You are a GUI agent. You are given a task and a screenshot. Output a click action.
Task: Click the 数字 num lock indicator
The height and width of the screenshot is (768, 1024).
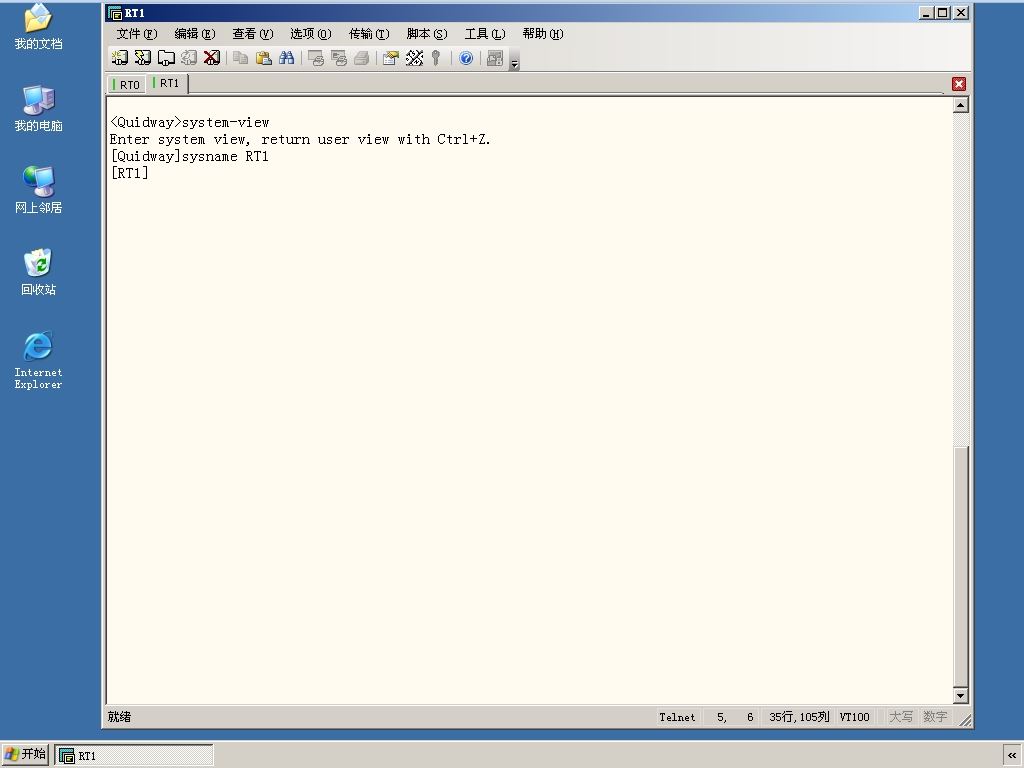pos(935,716)
